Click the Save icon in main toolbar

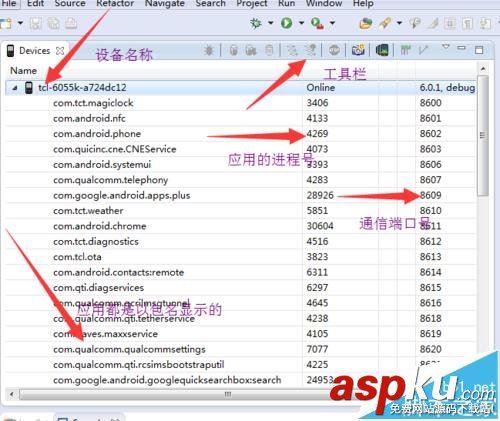pyautogui.click(x=36, y=23)
